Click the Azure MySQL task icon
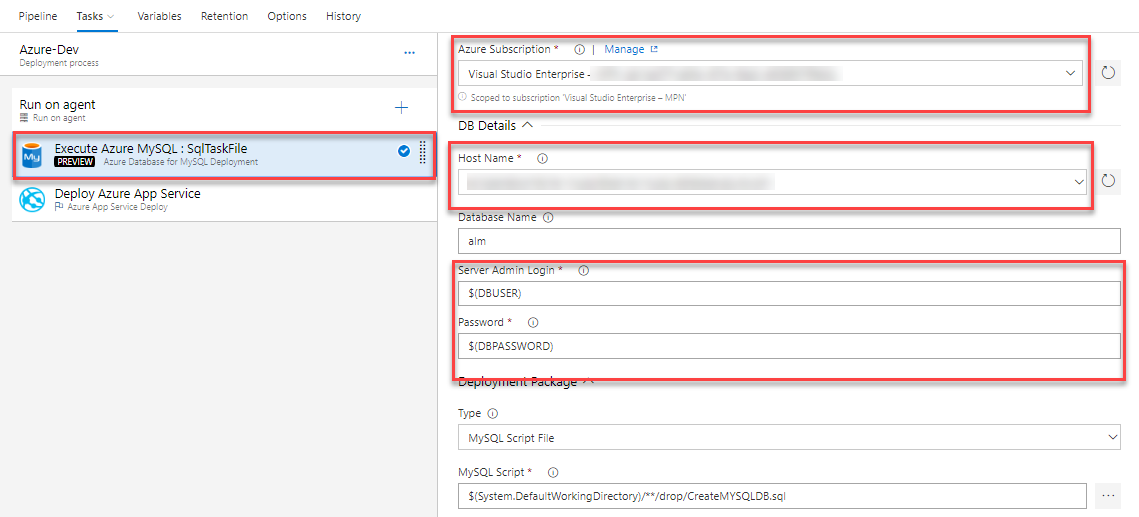This screenshot has width=1139, height=517. [33, 155]
